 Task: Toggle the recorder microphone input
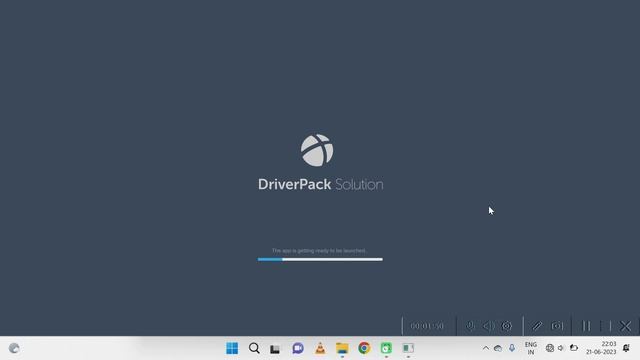(470, 326)
